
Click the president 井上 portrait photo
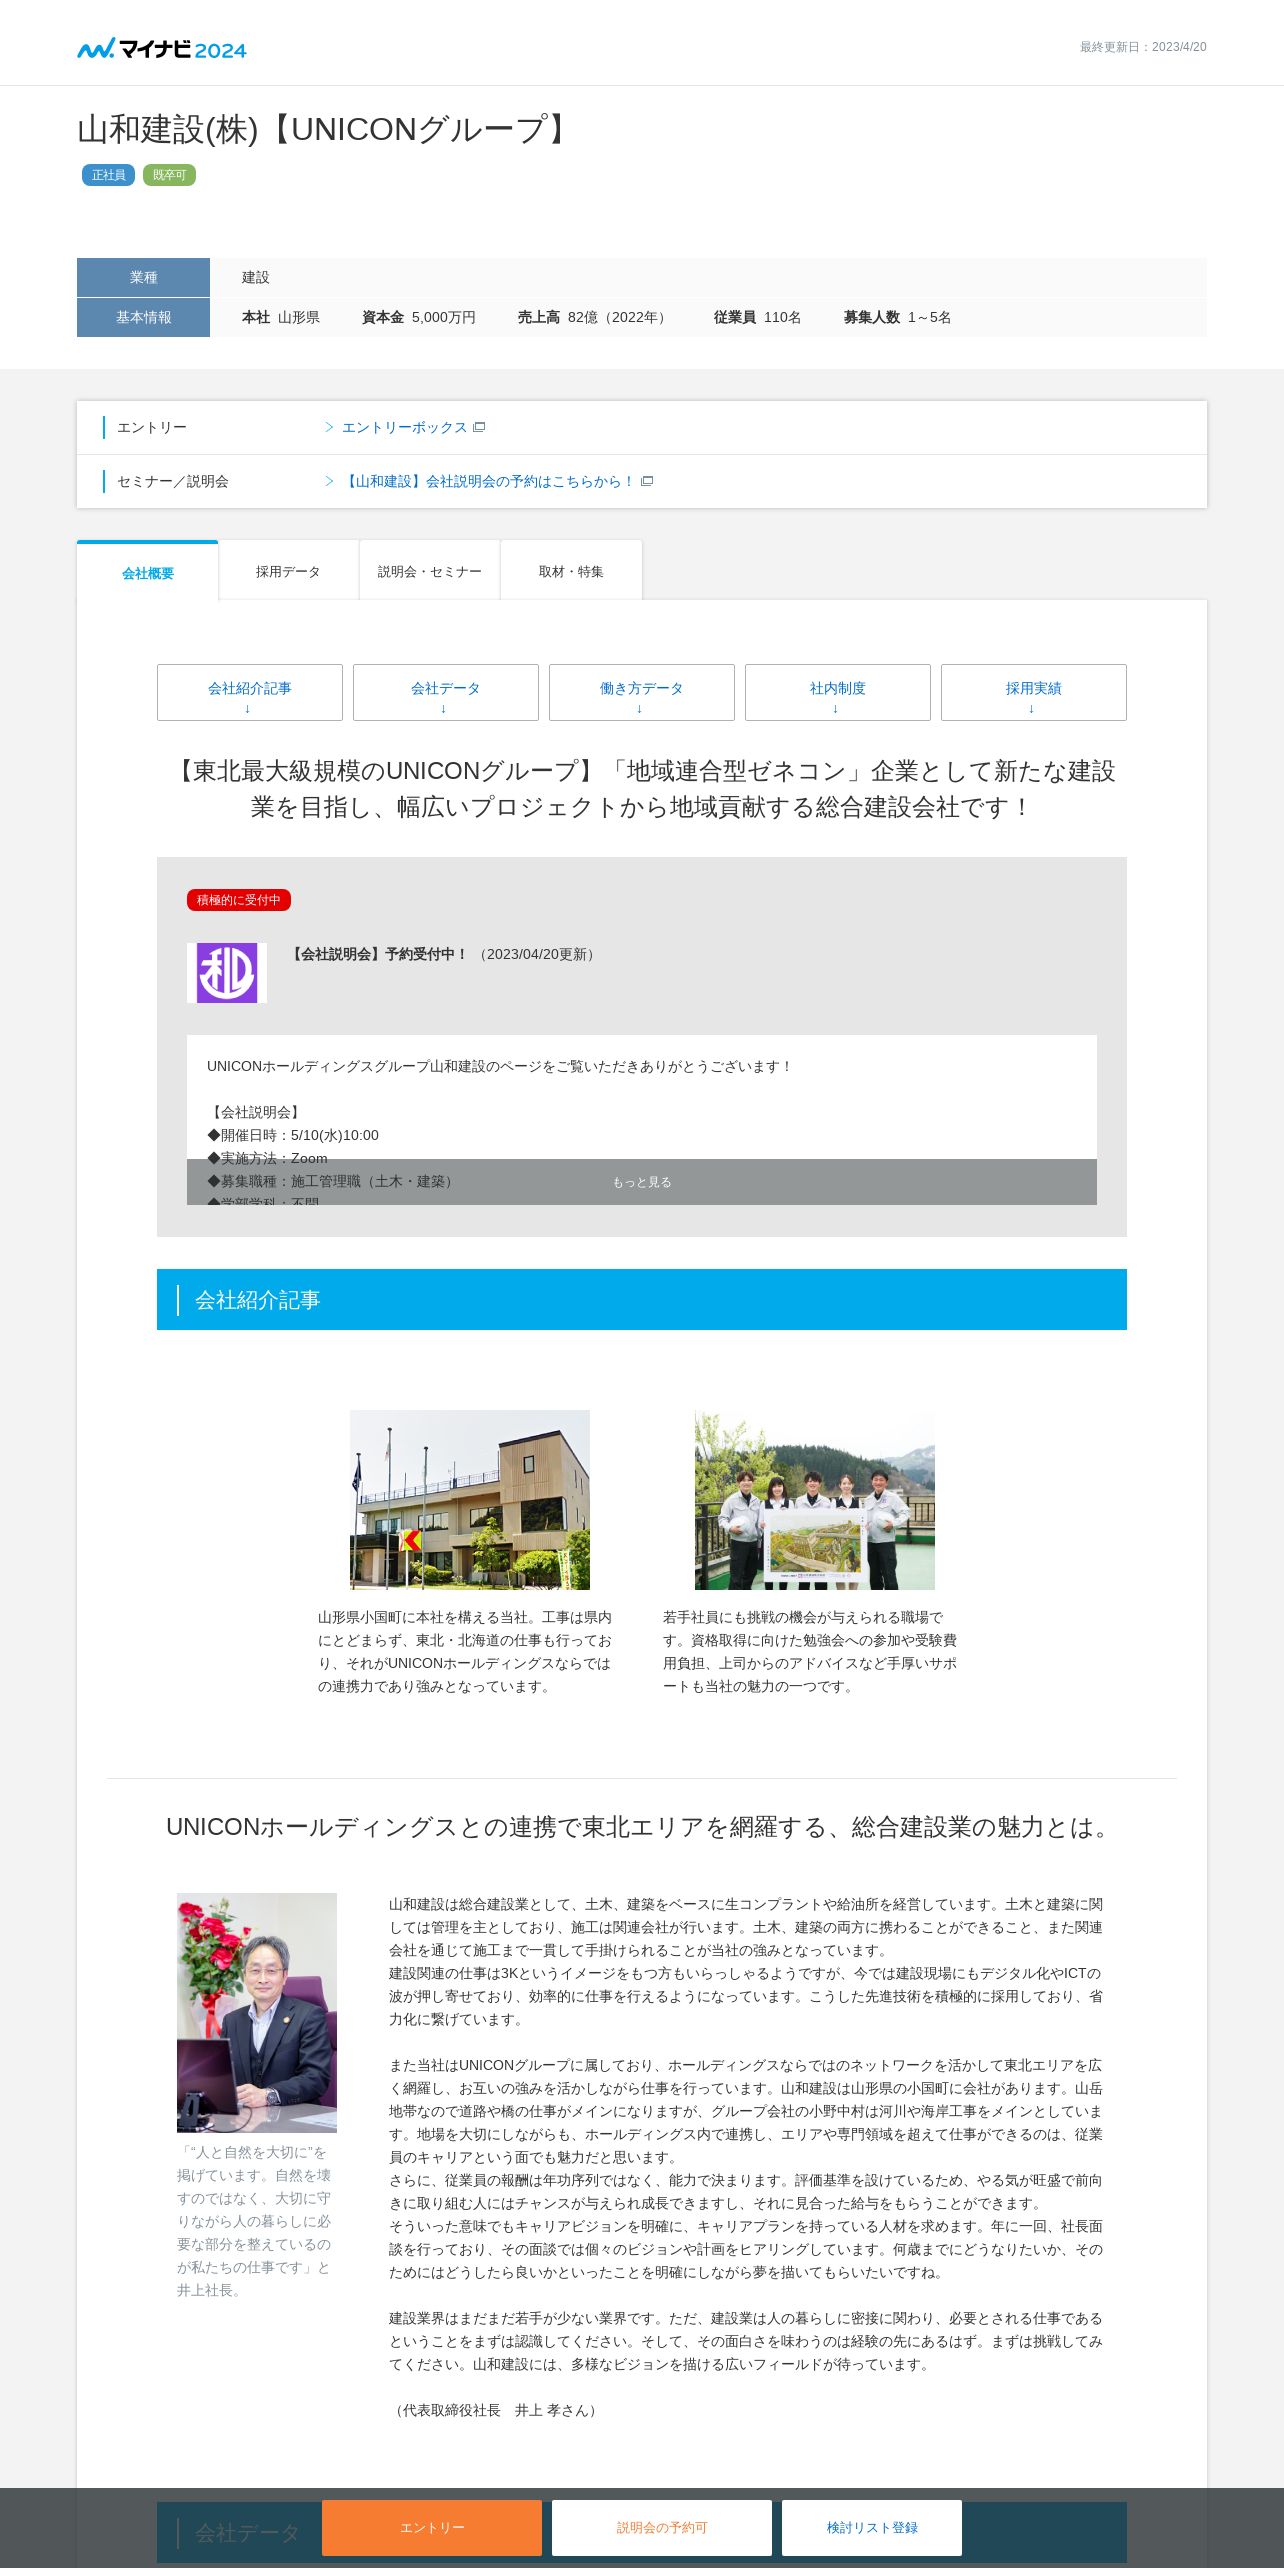click(257, 2012)
